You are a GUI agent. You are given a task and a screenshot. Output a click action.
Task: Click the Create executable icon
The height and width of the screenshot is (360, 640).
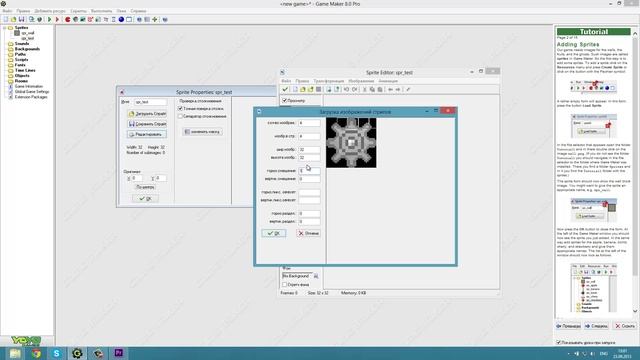coord(31,19)
